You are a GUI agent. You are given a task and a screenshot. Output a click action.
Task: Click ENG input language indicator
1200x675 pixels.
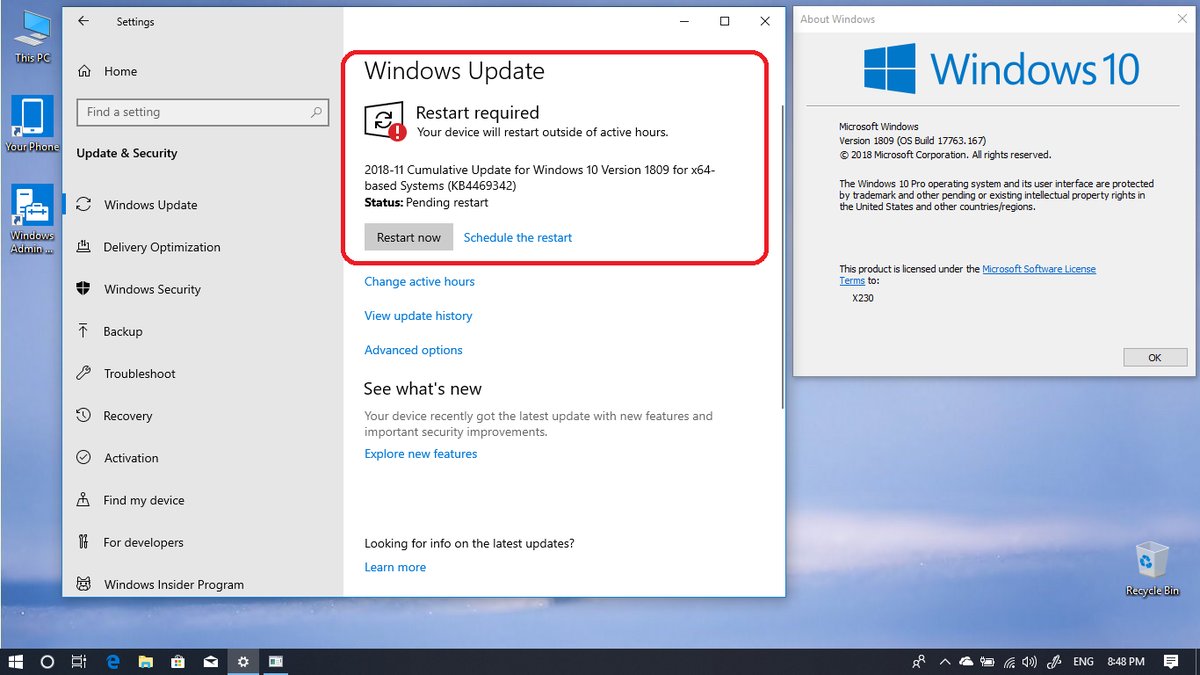coord(1084,661)
